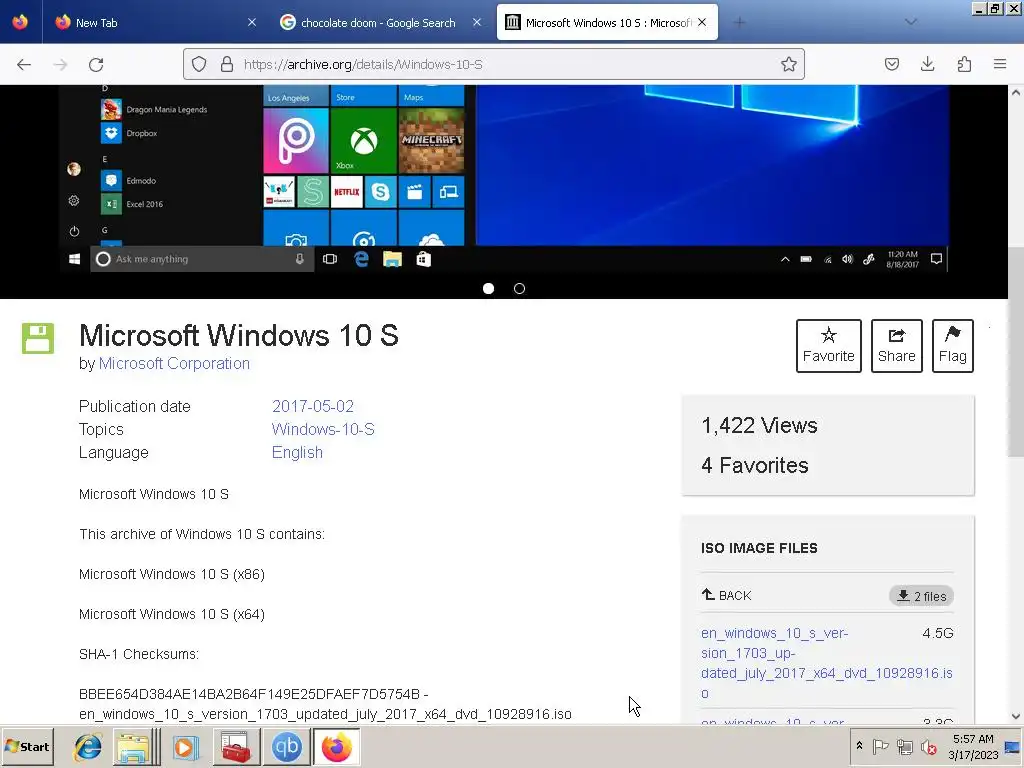Click the network tray icon
Image resolution: width=1024 pixels, height=768 pixels.
tap(905, 746)
